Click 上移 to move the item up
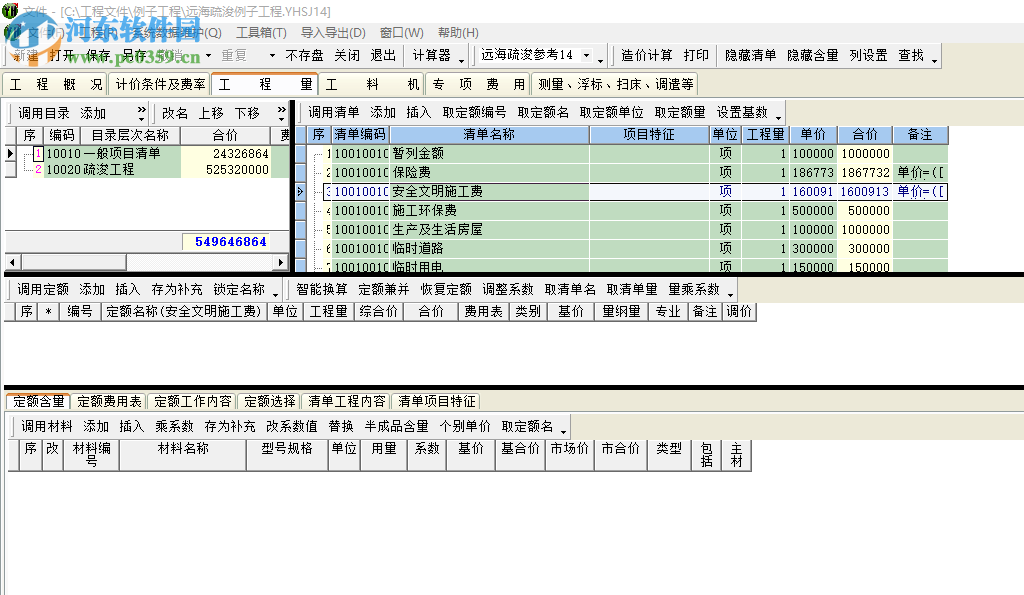This screenshot has width=1024, height=595. (211, 114)
